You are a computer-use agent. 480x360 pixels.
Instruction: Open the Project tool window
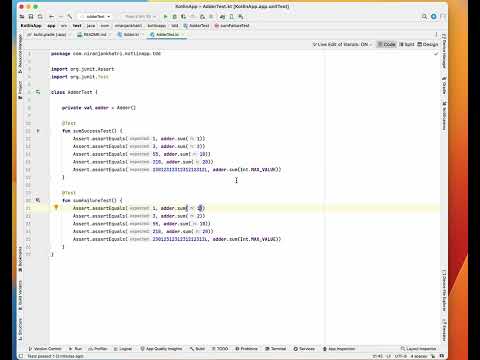pyautogui.click(x=20, y=90)
